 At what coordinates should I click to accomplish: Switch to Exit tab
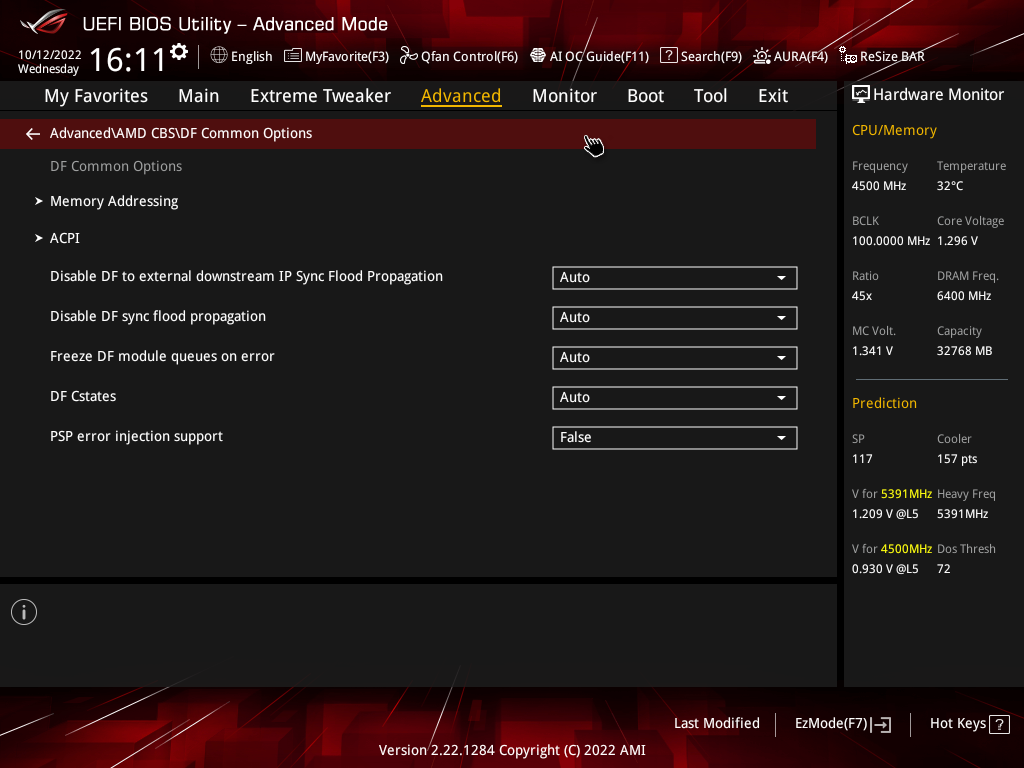pos(773,96)
